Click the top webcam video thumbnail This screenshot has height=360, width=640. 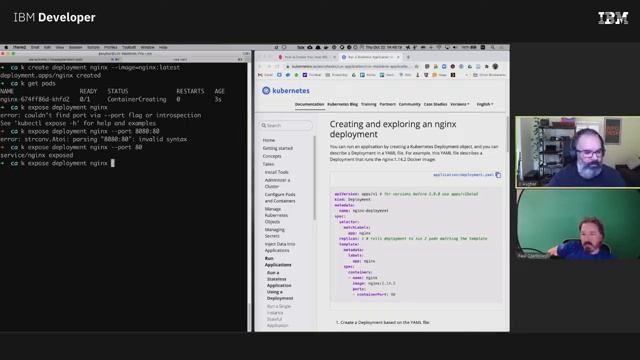pos(577,152)
